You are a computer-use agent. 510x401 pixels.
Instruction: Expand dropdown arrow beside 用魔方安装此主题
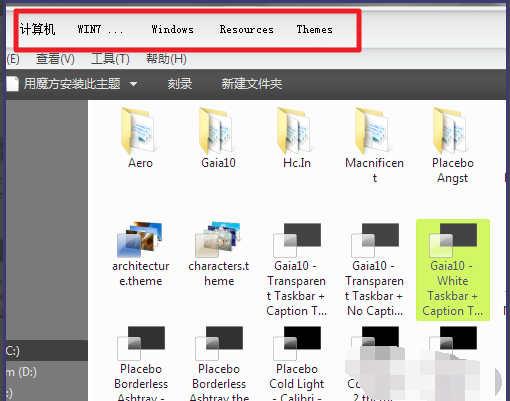pos(133,84)
